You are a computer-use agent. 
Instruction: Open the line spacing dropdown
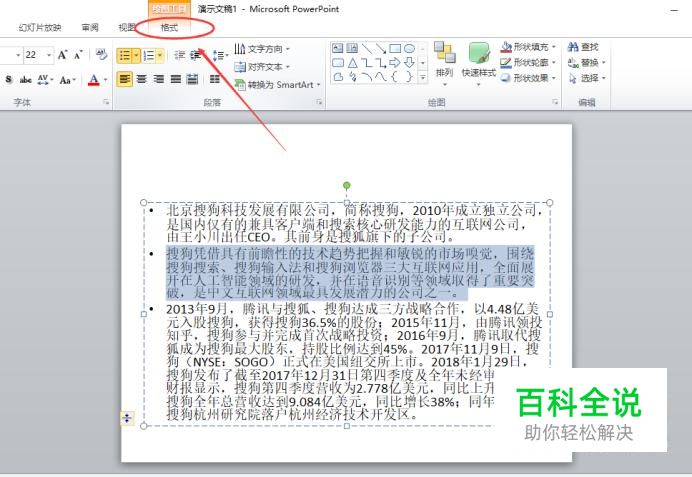pos(220,55)
